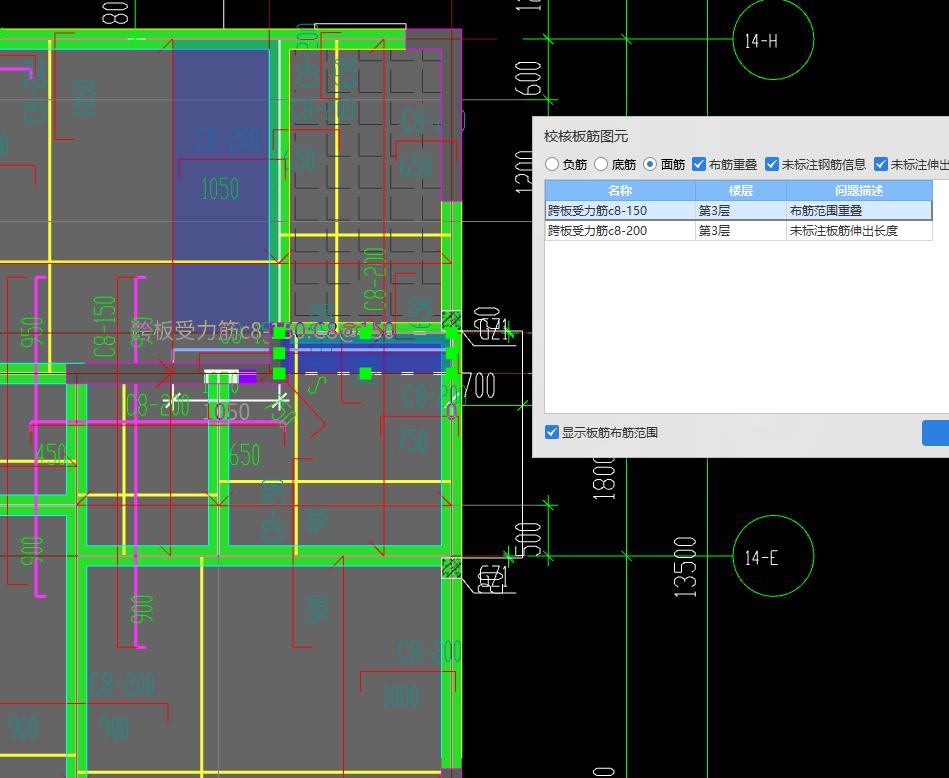Click the 14-H axis grid bubble
Screen dimensions: 949x778
point(773,40)
